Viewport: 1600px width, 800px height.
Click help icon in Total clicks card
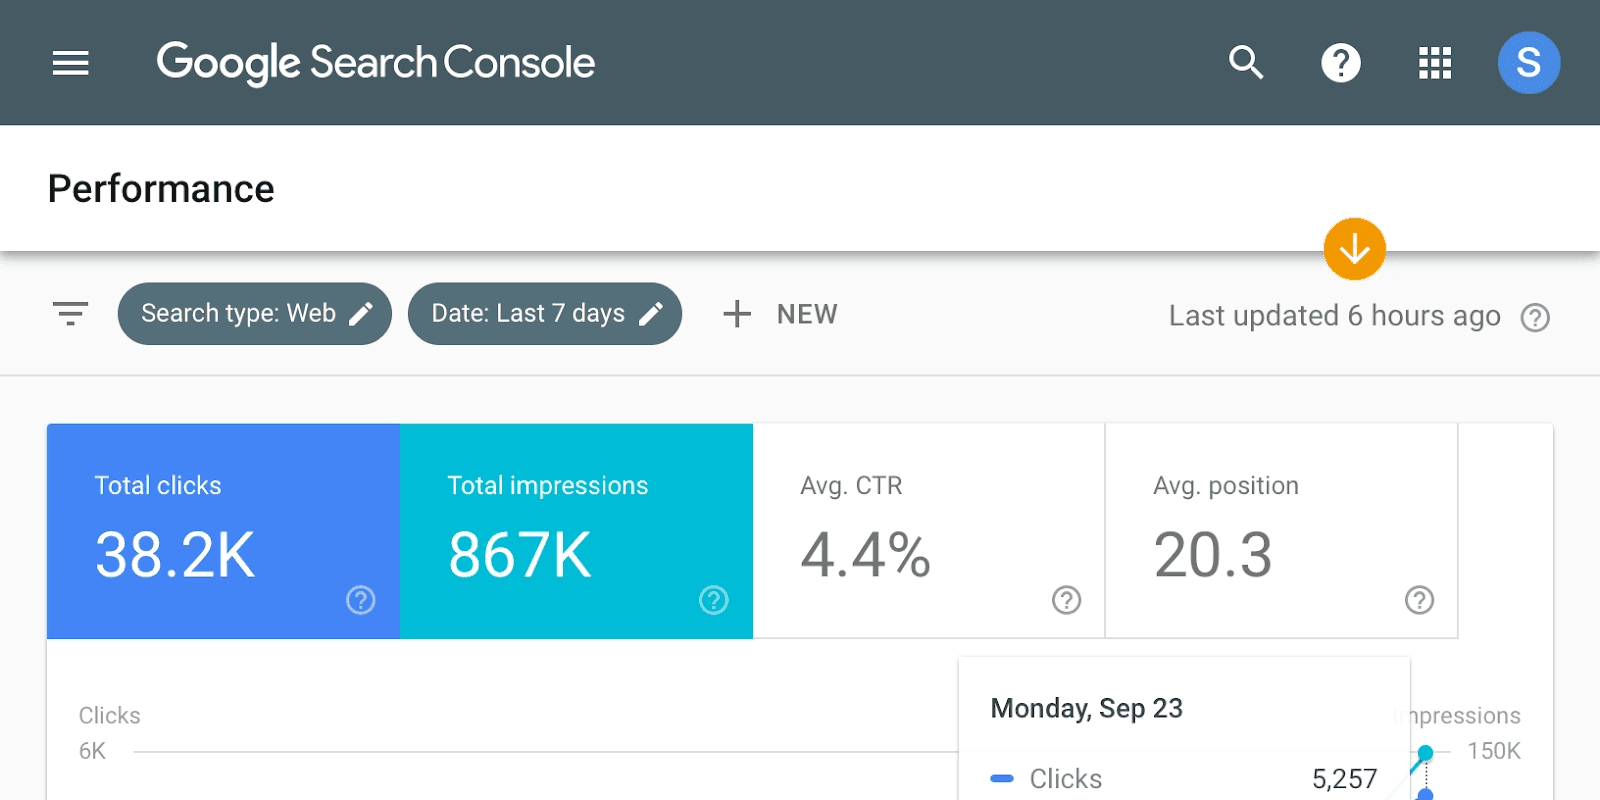pos(360,600)
